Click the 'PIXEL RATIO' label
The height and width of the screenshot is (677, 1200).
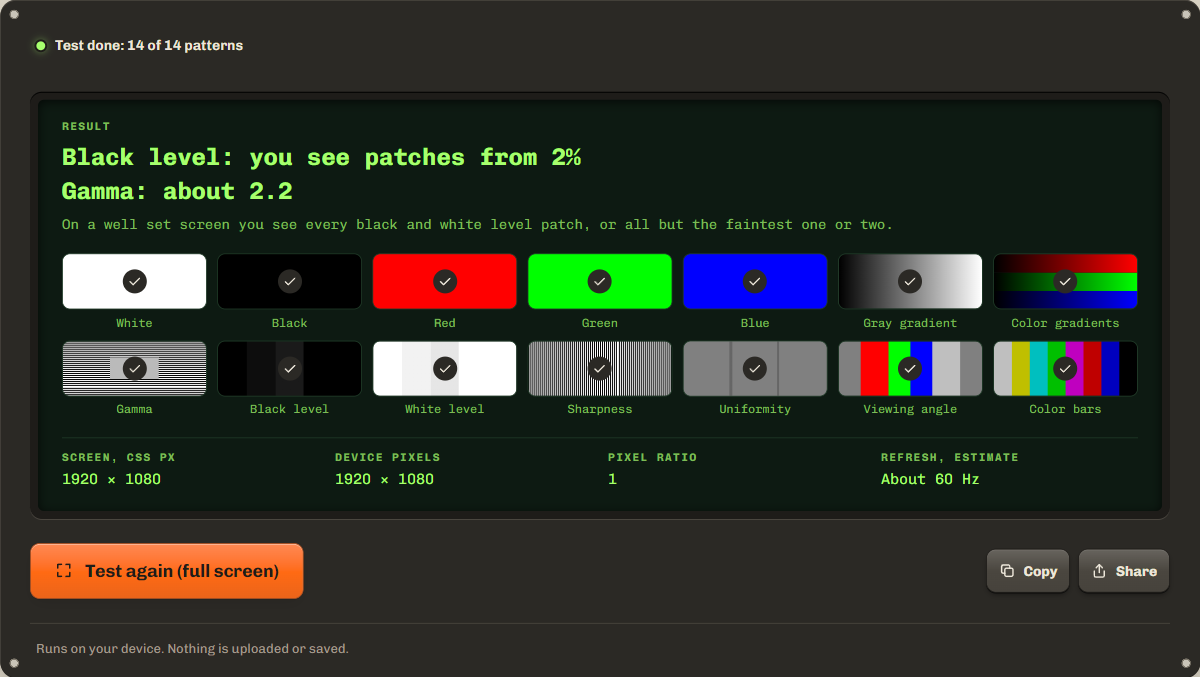652,457
